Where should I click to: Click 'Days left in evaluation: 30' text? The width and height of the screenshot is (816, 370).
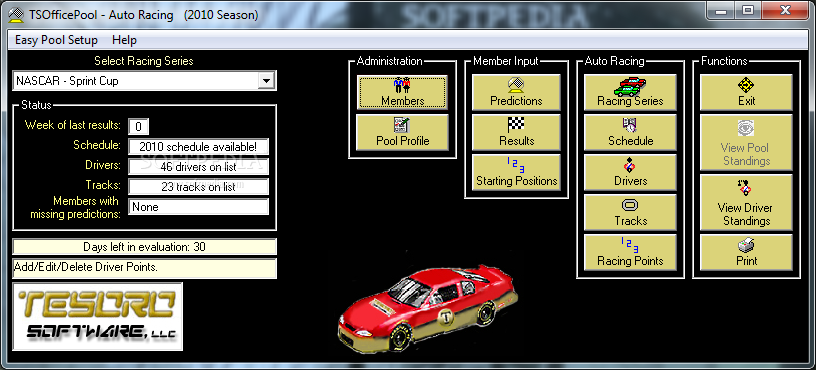(x=144, y=247)
